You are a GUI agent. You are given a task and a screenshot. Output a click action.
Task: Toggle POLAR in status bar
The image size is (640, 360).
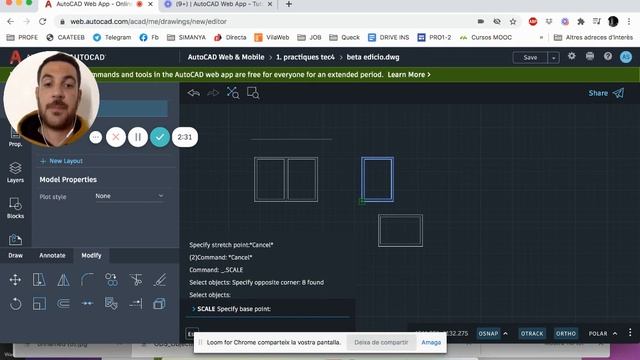pos(598,333)
